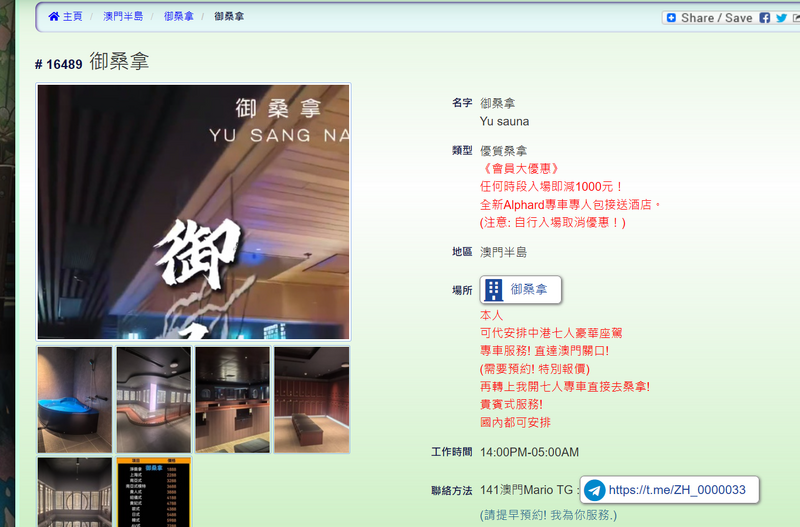Click the 御桑拿 venue button
The image size is (800, 527).
click(x=520, y=290)
